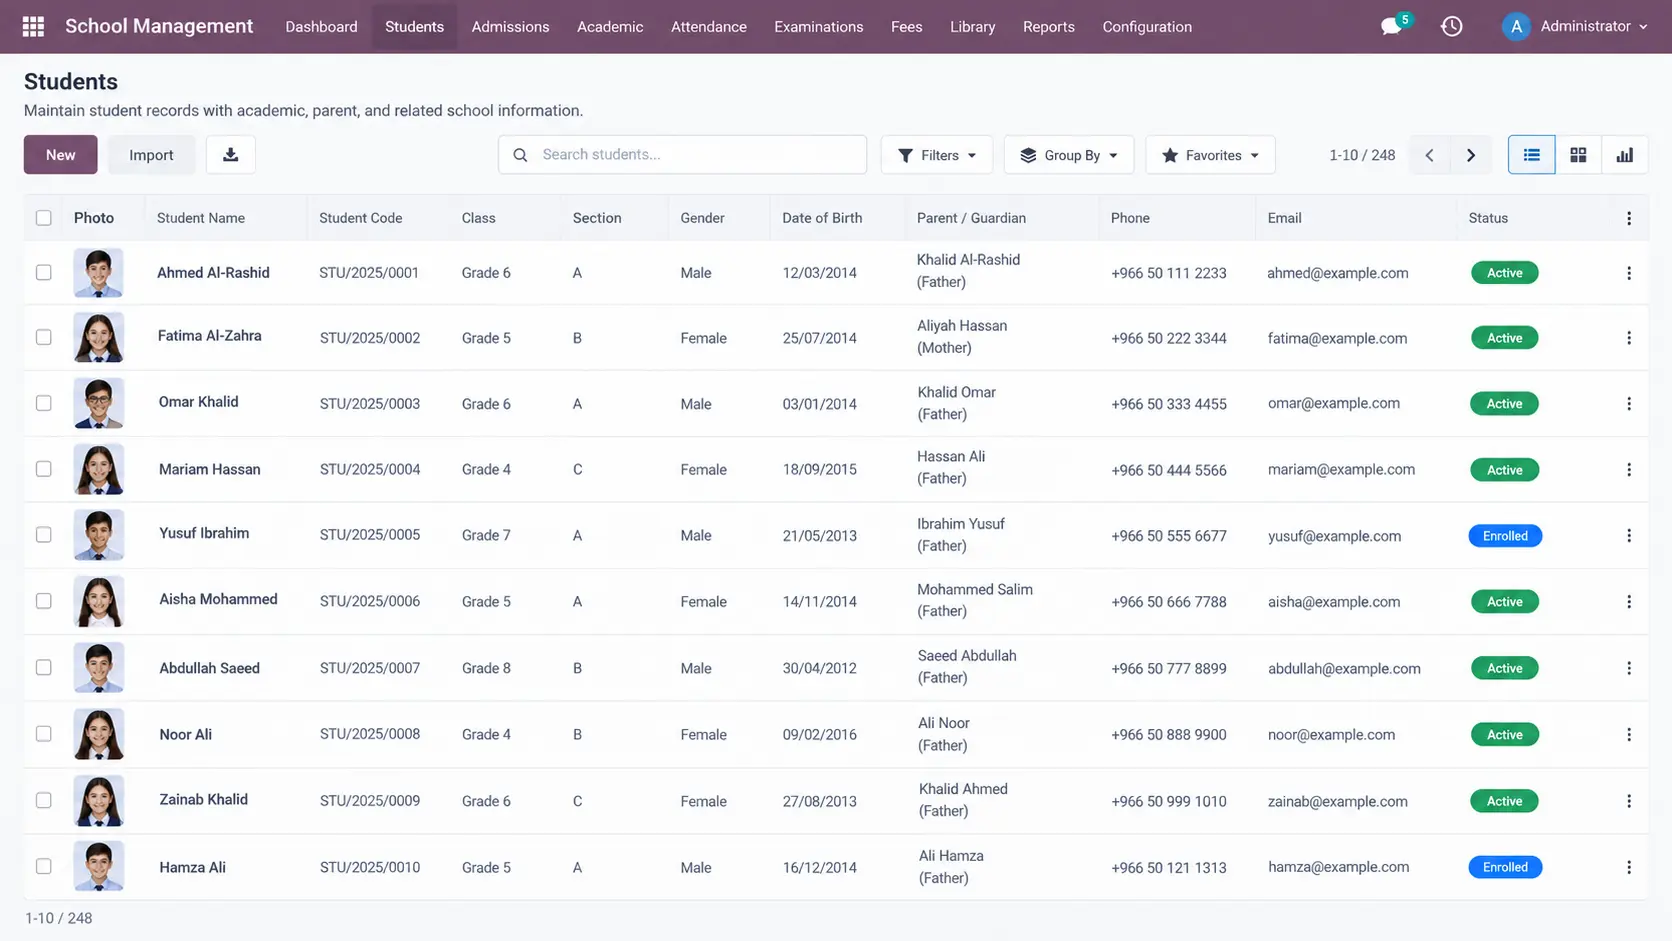Switch to graph chart view
The height and width of the screenshot is (941, 1672).
point(1625,155)
